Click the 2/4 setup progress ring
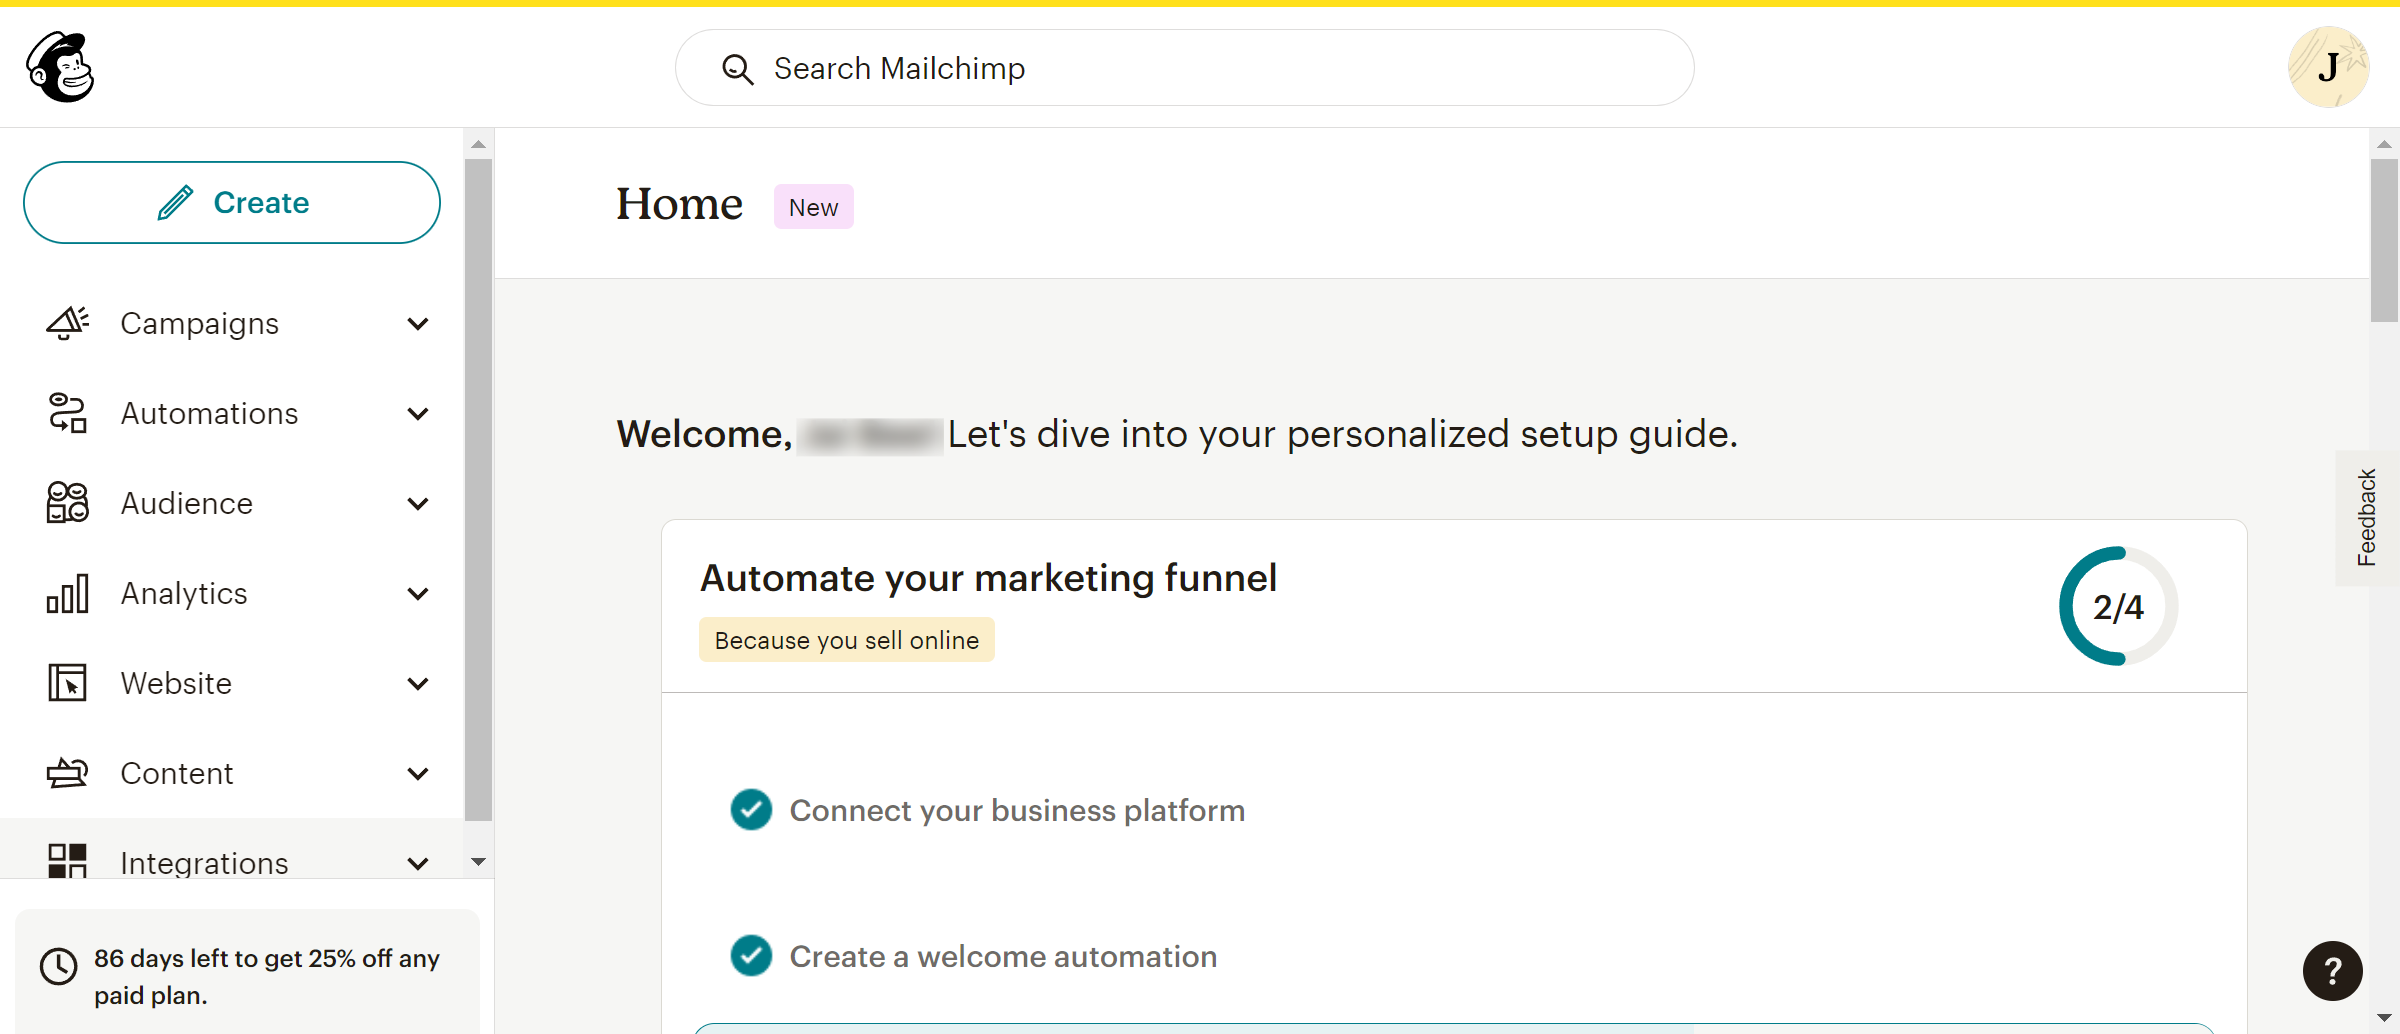 2118,607
